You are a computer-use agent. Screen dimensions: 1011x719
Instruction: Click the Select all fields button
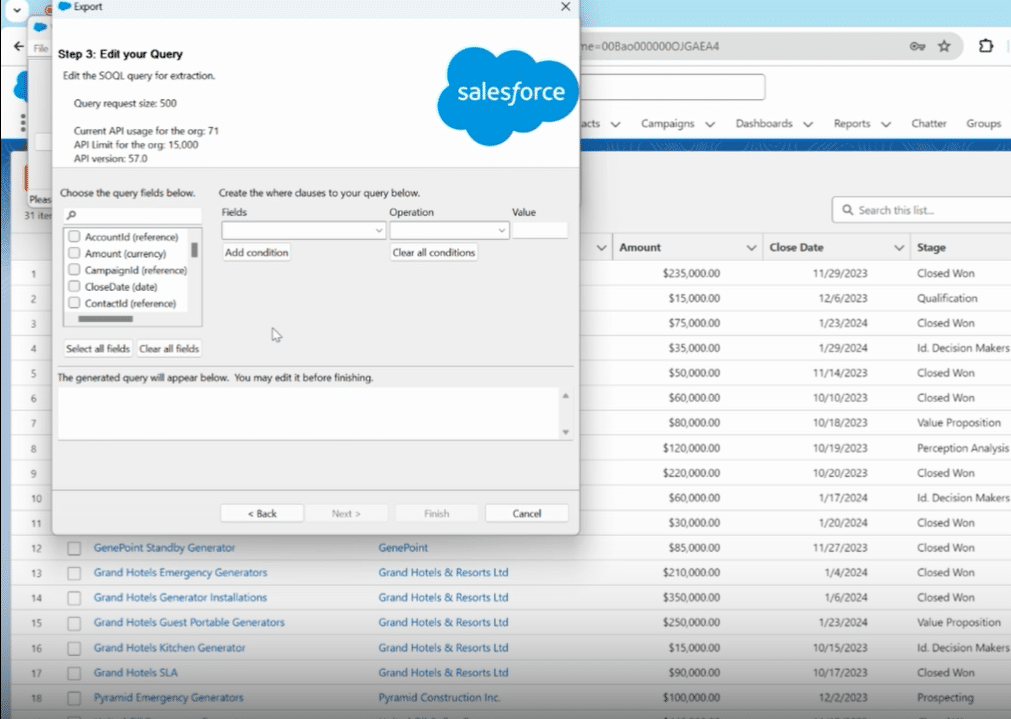point(98,349)
